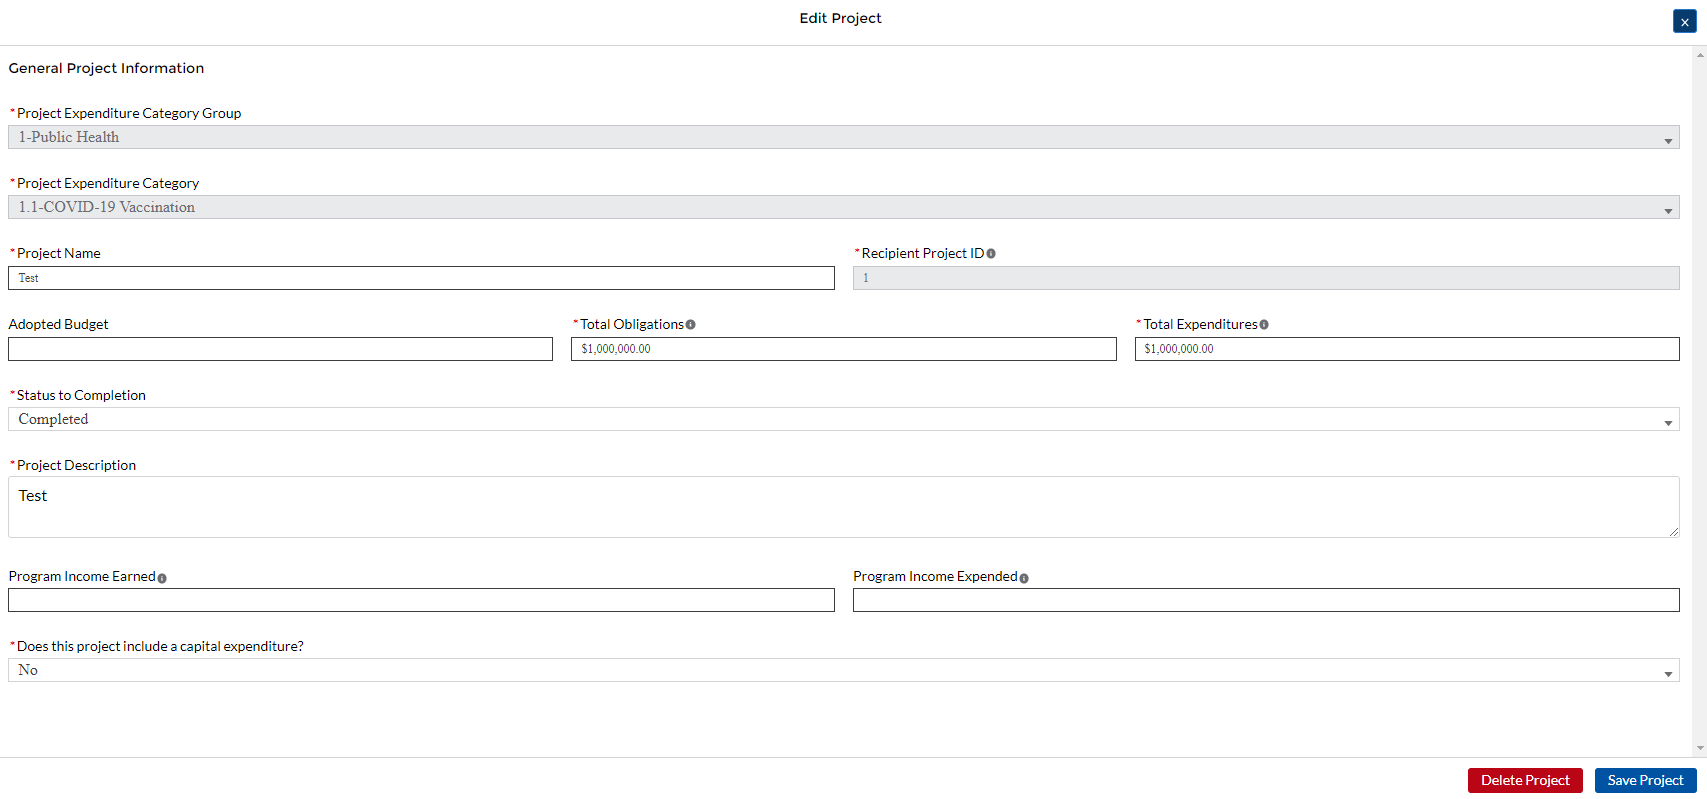Click Program Income Earned info icon

tap(162, 578)
